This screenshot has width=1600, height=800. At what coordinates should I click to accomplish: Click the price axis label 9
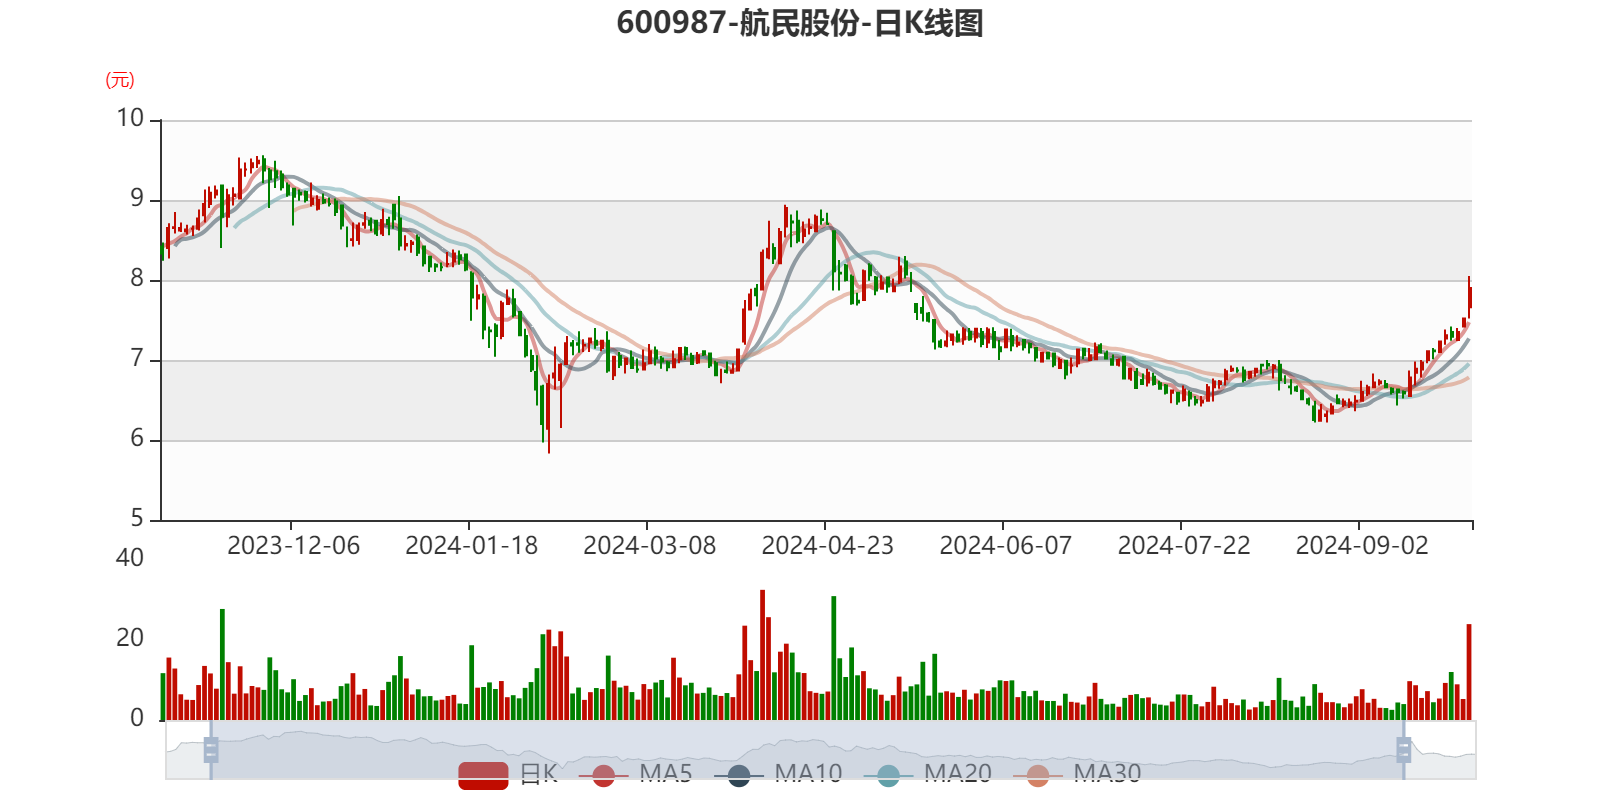click(137, 199)
